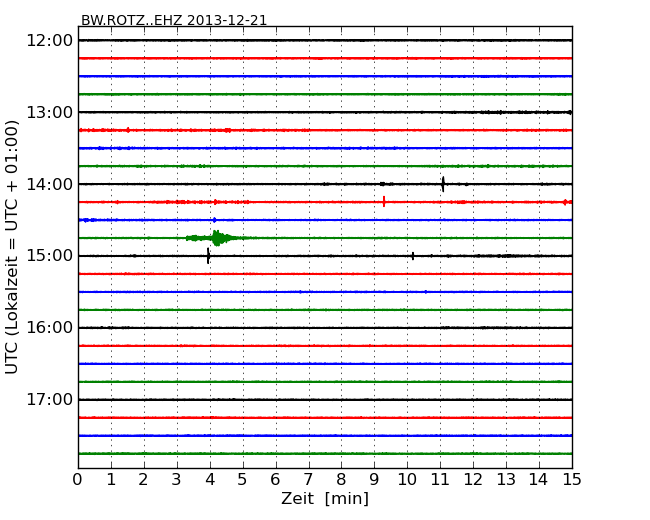Click the red spike near minute 9
The image size is (650, 520).
(384, 202)
